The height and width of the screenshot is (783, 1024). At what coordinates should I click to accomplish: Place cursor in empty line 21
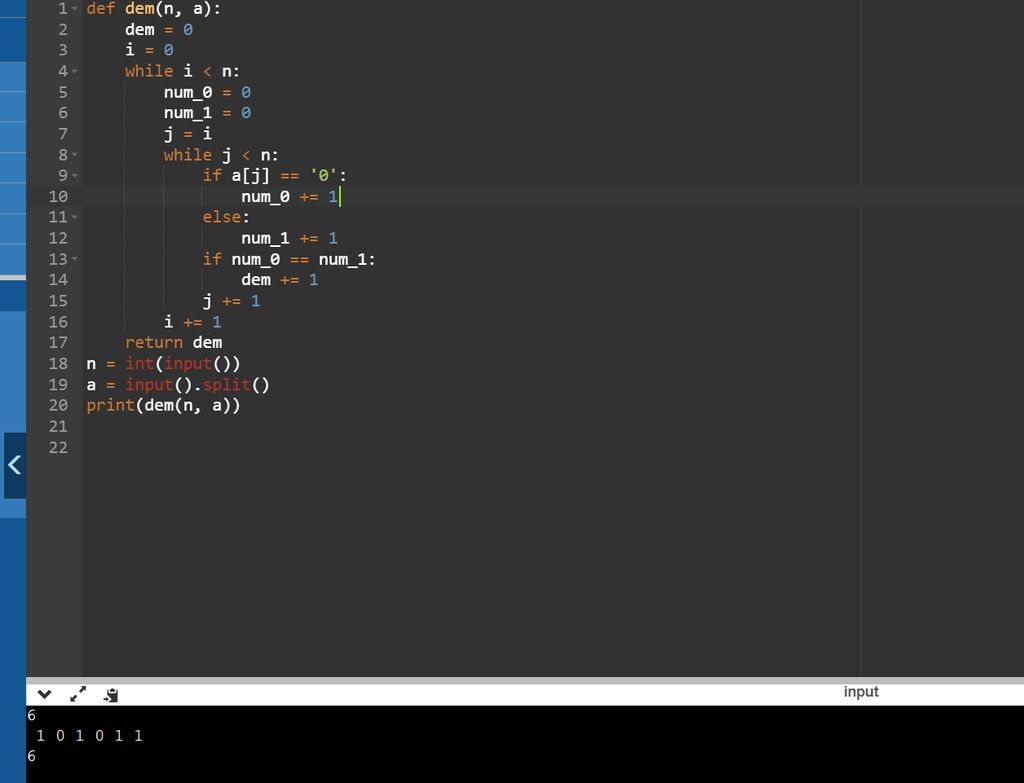tap(300, 426)
